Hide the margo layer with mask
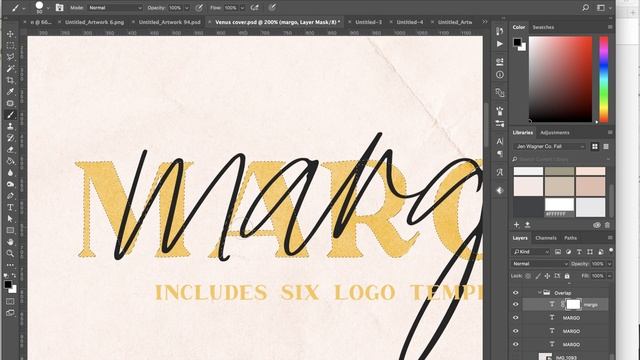The width and height of the screenshot is (640, 360). [516, 304]
